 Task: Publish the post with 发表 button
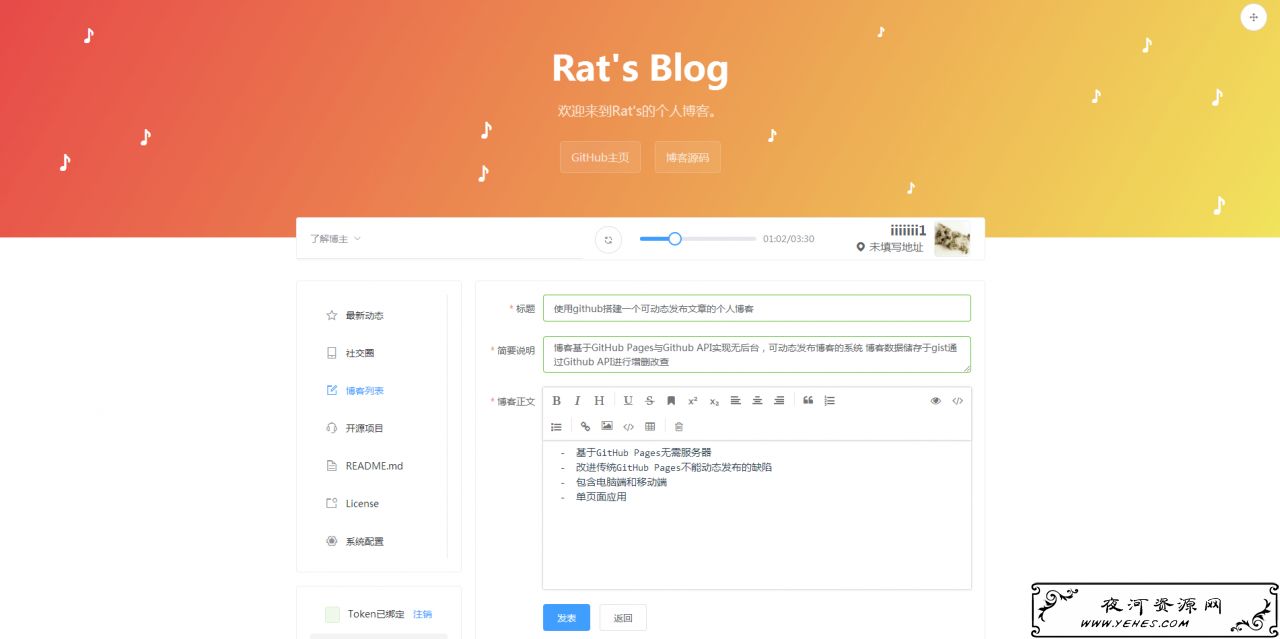[x=566, y=618]
